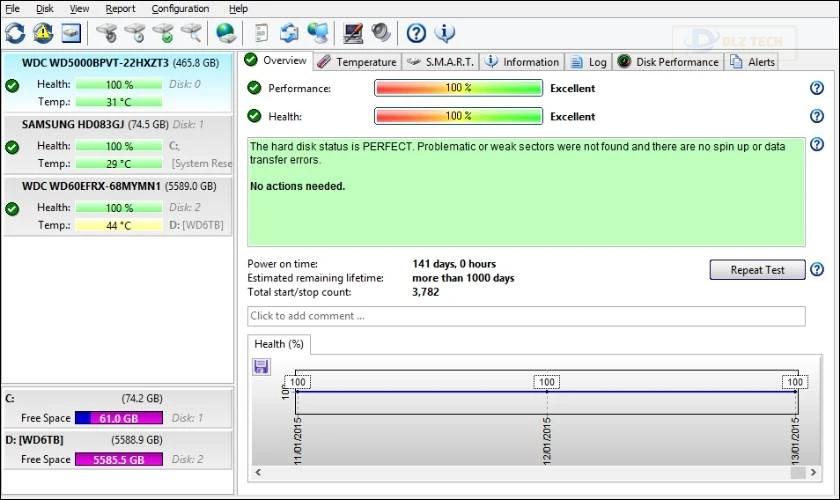The width and height of the screenshot is (840, 500).
Task: Click the Health 100 % gradient bar
Action: [459, 116]
